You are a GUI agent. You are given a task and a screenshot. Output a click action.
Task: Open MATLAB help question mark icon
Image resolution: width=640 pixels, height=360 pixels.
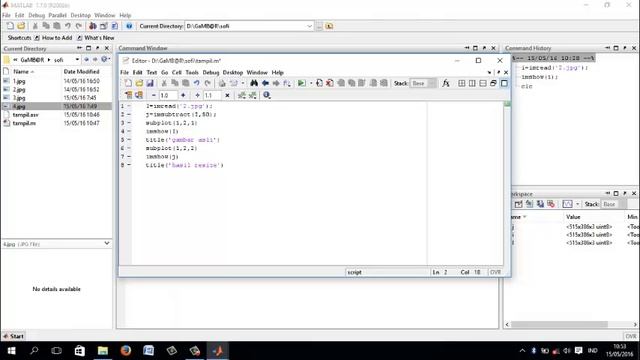click(129, 26)
